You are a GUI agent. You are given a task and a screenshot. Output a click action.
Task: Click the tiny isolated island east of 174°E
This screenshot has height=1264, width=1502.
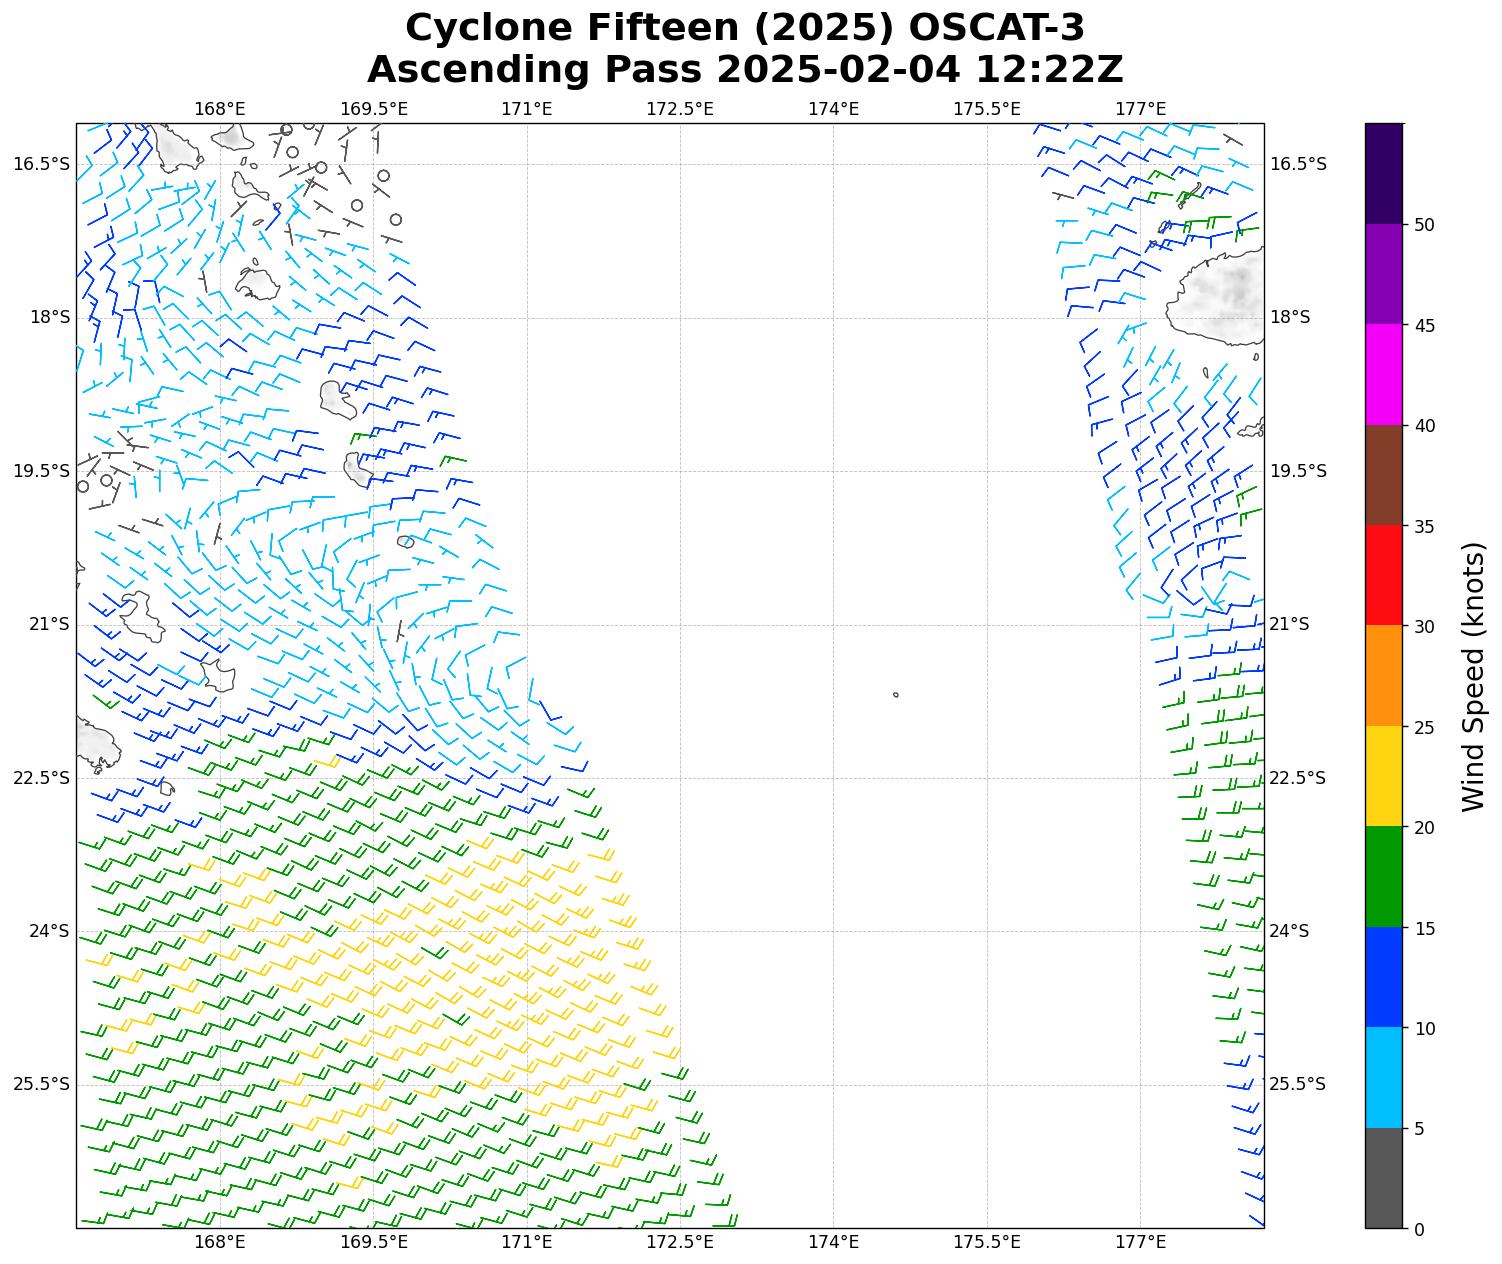(x=895, y=694)
